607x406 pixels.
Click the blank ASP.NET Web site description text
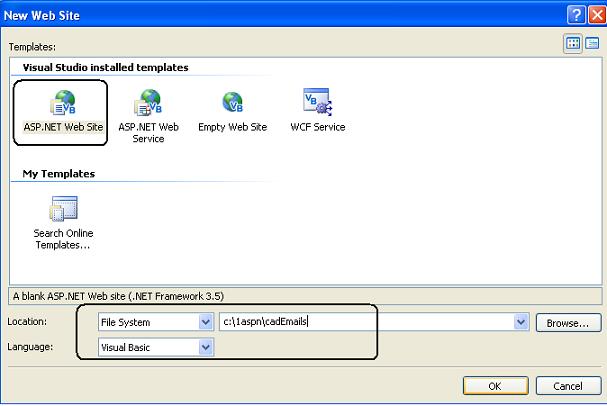[118, 296]
